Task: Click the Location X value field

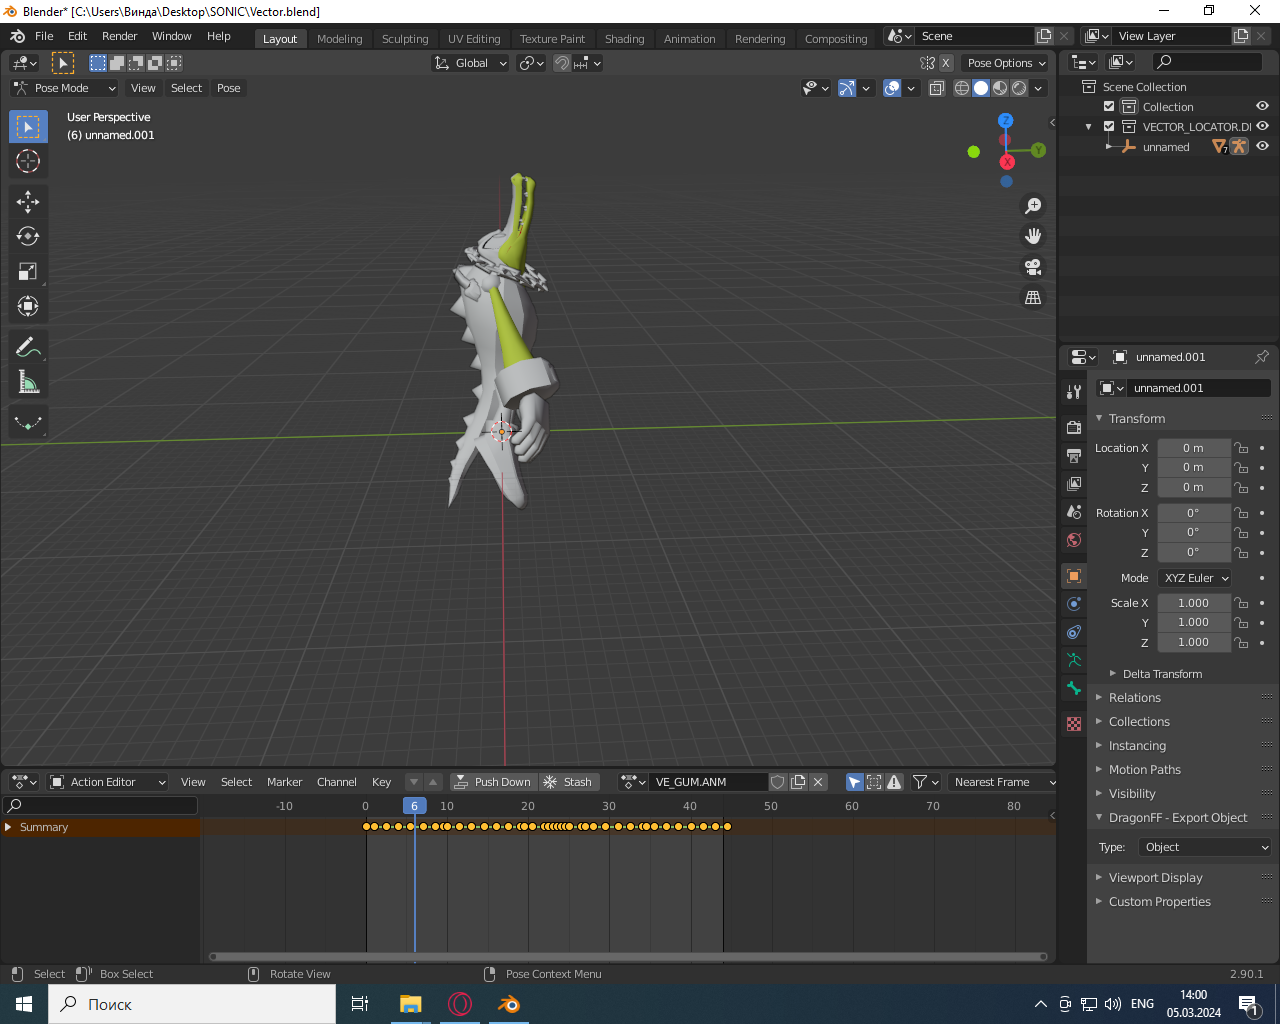Action: coord(1194,448)
